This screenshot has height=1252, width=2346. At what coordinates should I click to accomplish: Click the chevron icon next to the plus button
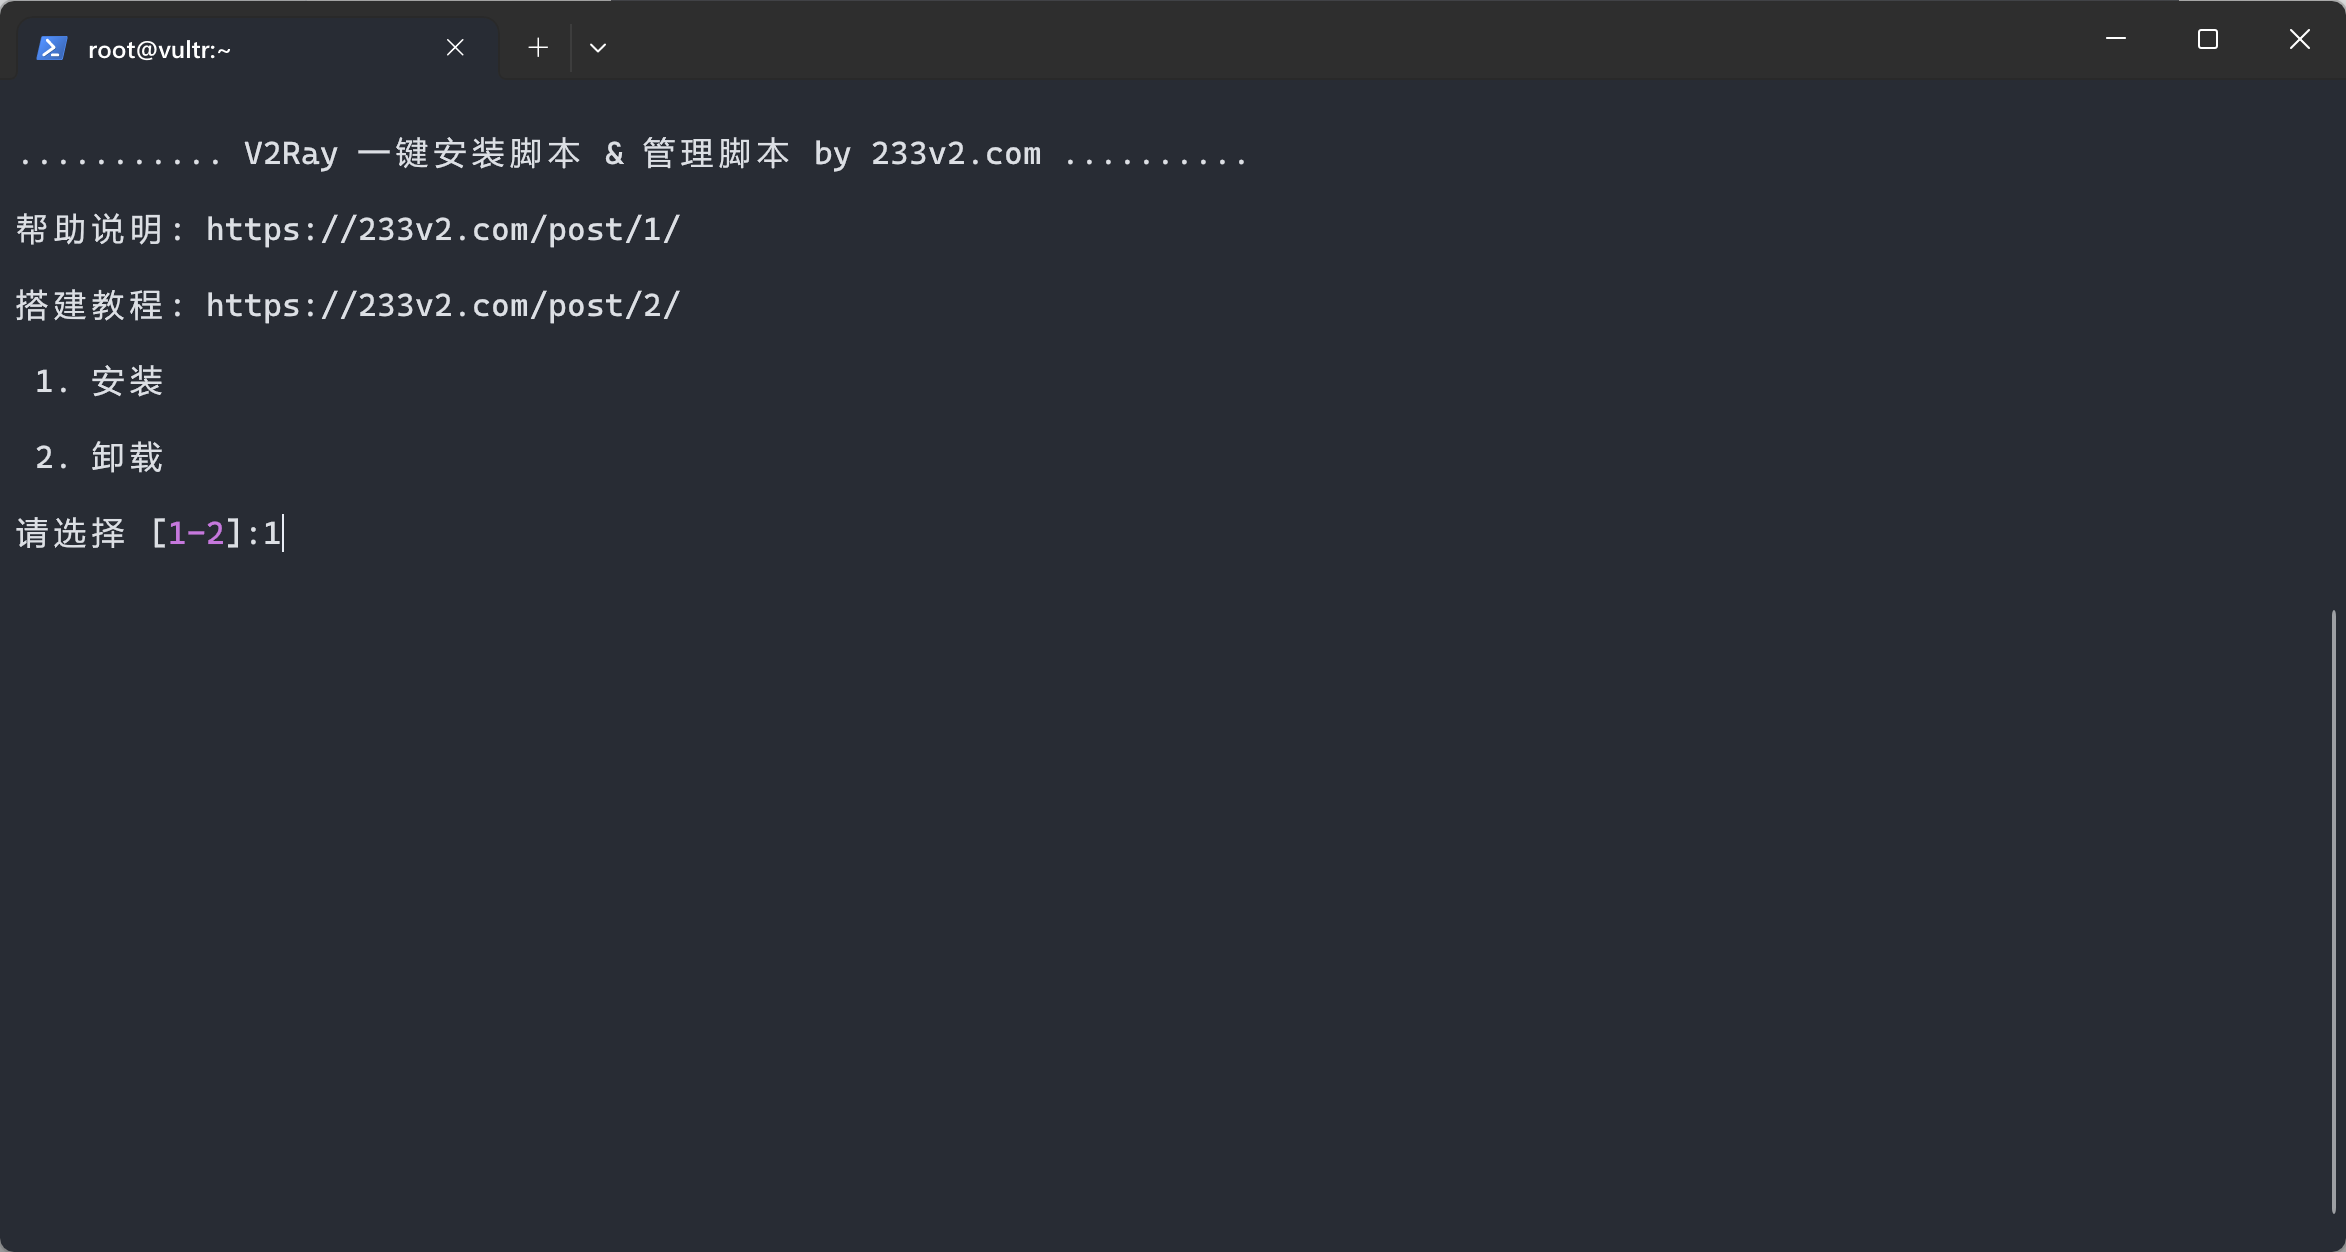[597, 47]
